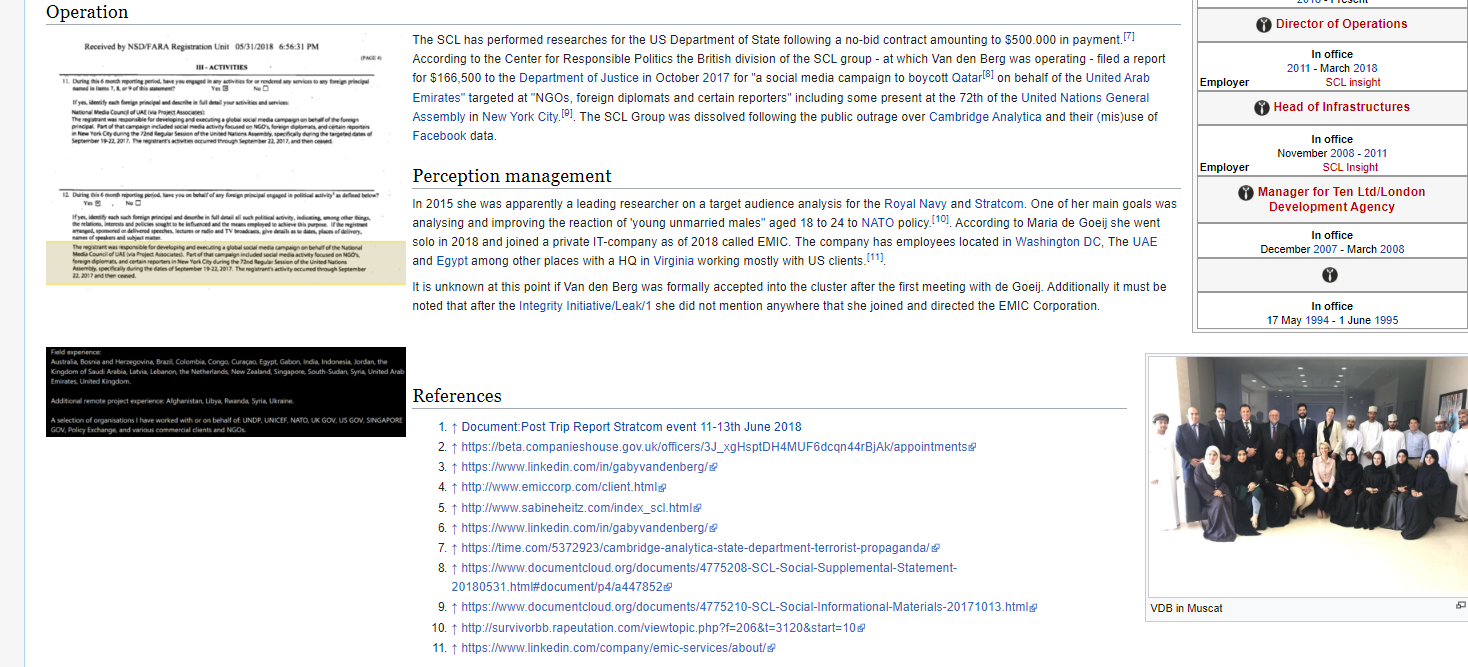The width and height of the screenshot is (1468, 667).
Task: Open the Cambridge Analytica link
Action: 984,117
